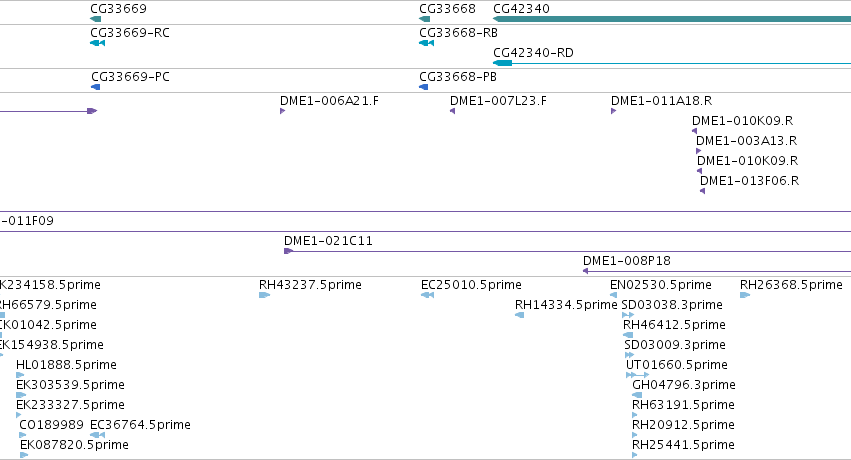Image resolution: width=851 pixels, height=460 pixels.
Task: Click DME1-006A21.F purple arrow marker
Action: tap(283, 111)
